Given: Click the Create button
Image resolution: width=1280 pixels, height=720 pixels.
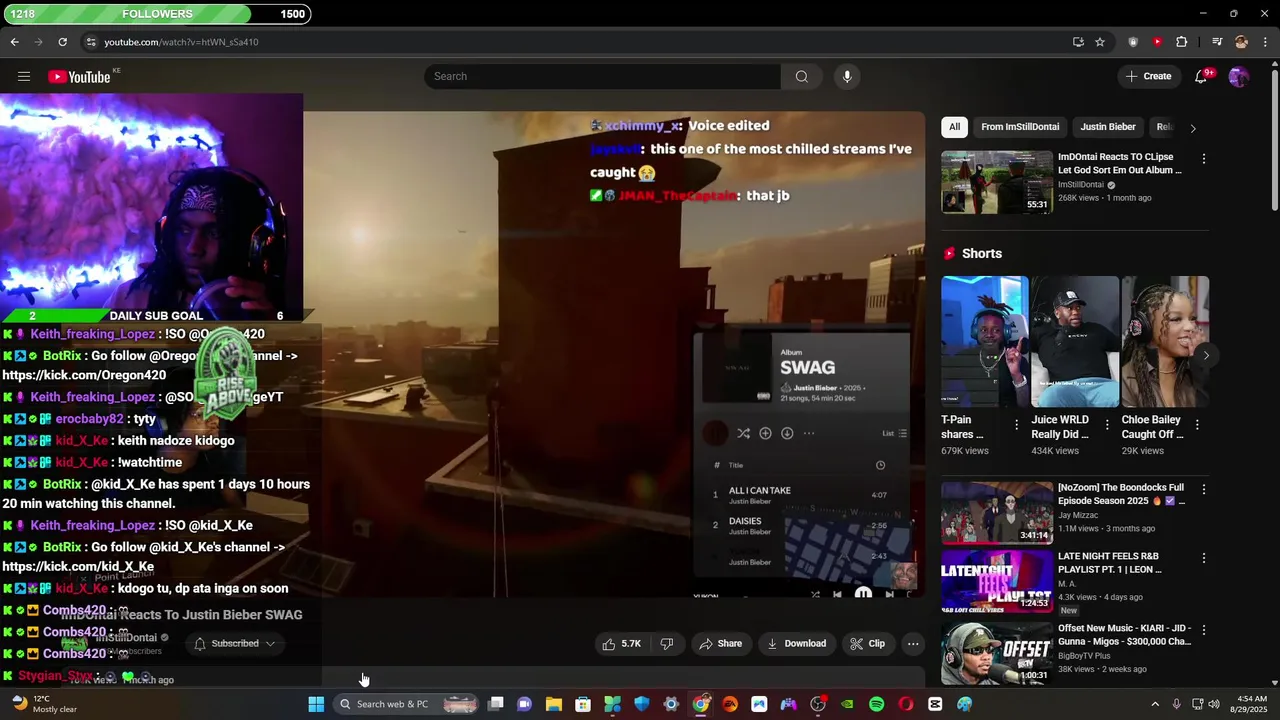Looking at the screenshot, I should 1148,76.
